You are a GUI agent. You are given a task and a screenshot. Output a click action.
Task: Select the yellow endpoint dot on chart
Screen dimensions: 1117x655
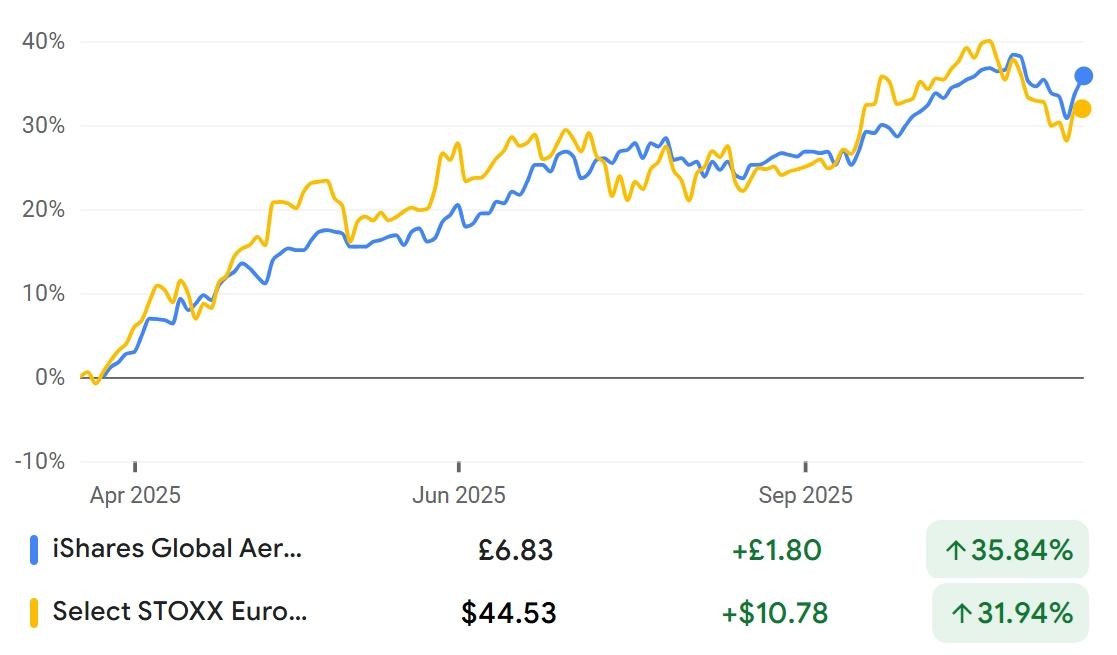(1082, 109)
